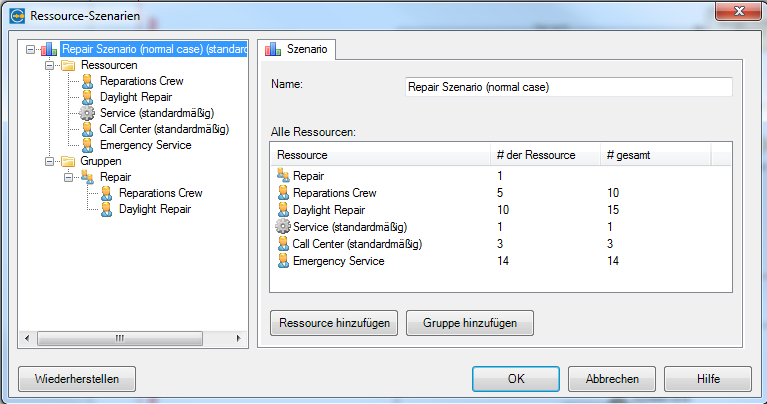Click the Repair group icon in resource table
Screen dimensions: 767x404
(283, 175)
